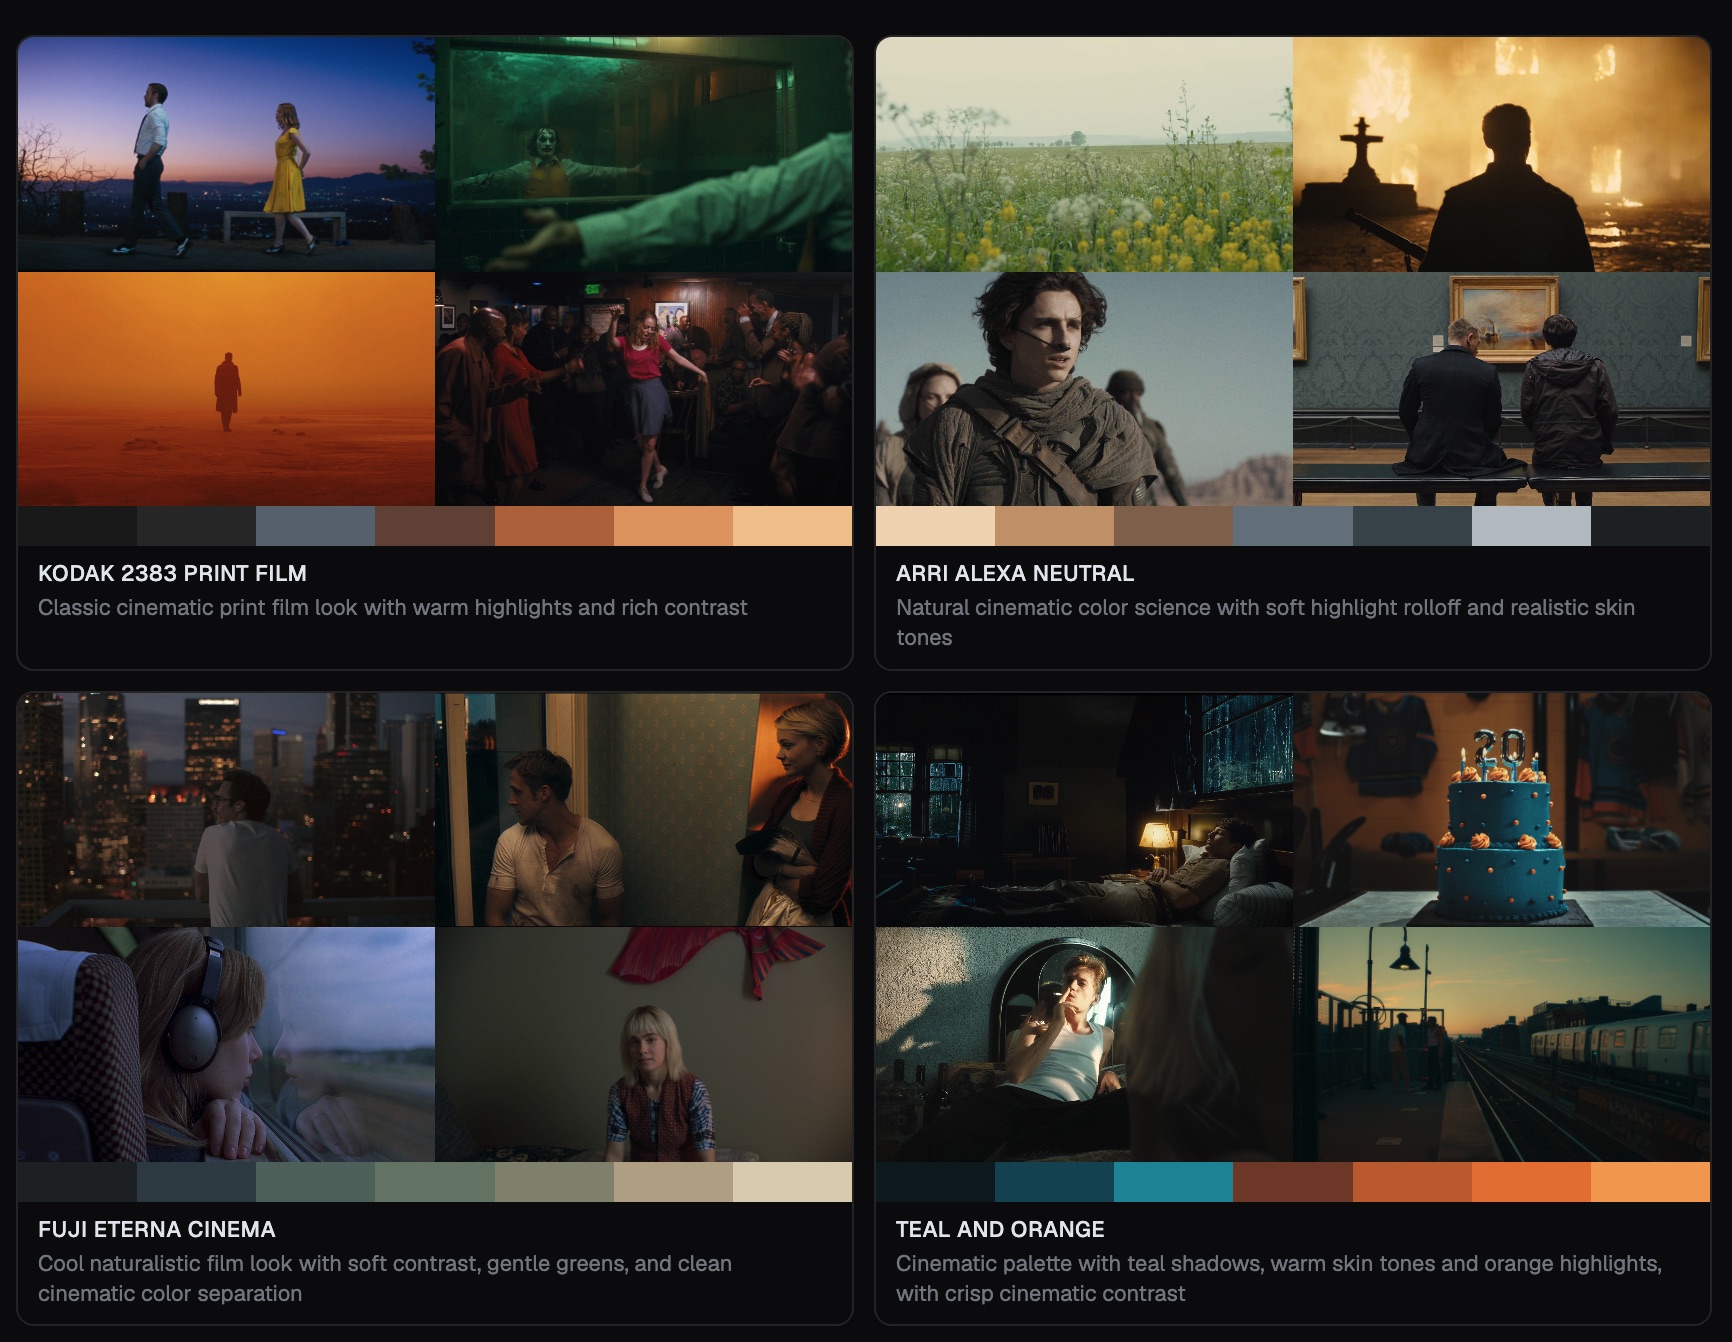This screenshot has height=1342, width=1732.
Task: Open the train platform sunset image
Action: 1501,1044
